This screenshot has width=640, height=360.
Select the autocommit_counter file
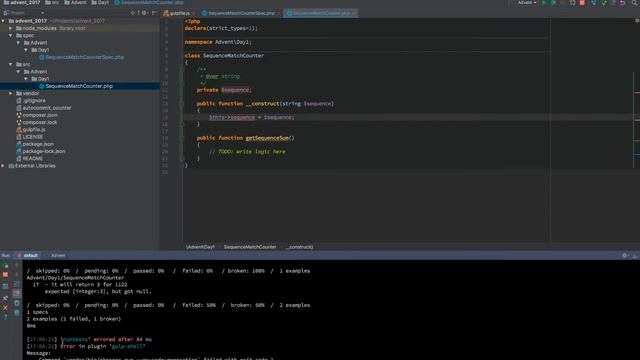point(47,108)
